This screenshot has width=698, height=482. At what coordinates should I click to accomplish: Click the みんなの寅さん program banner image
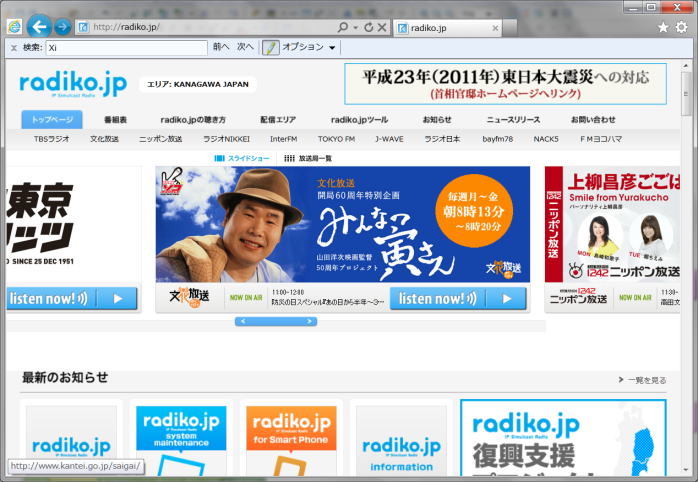pos(343,224)
